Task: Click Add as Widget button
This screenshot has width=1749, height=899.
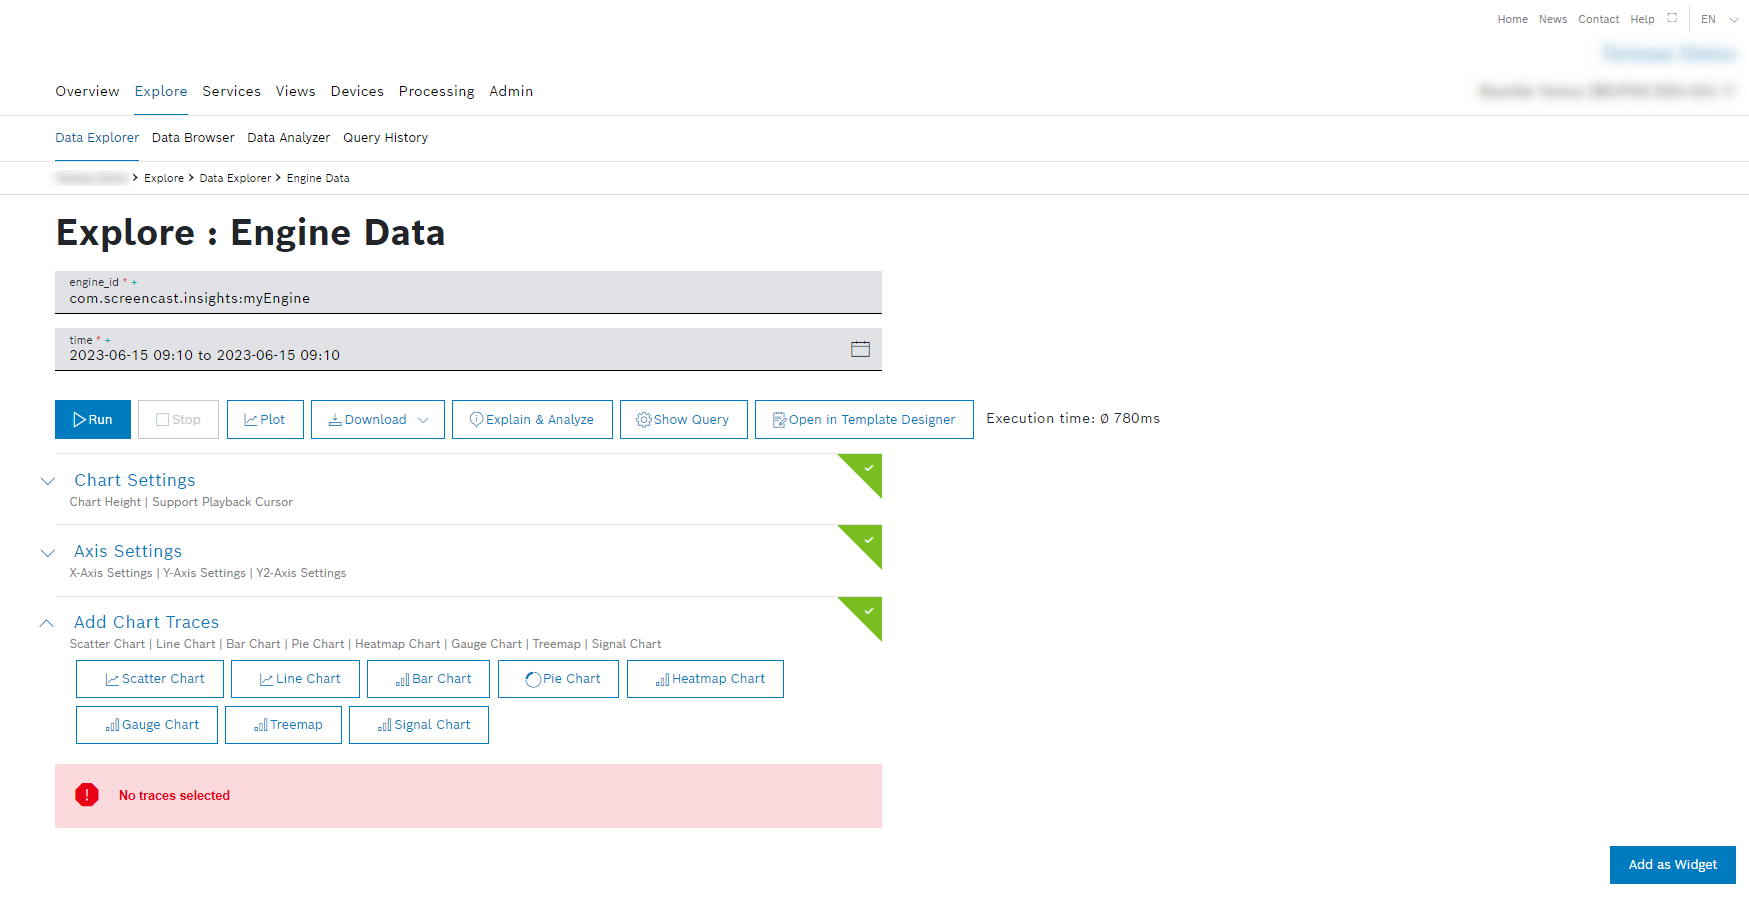Action: [x=1672, y=865]
